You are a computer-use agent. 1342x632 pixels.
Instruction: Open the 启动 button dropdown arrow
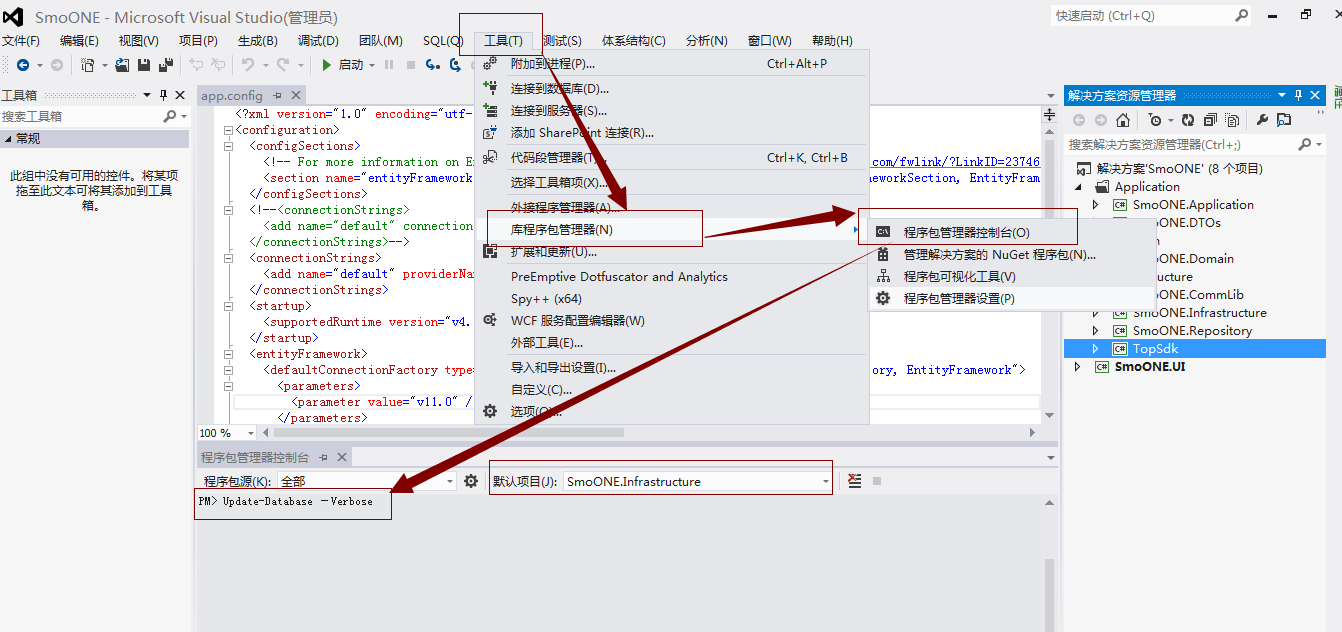371,66
